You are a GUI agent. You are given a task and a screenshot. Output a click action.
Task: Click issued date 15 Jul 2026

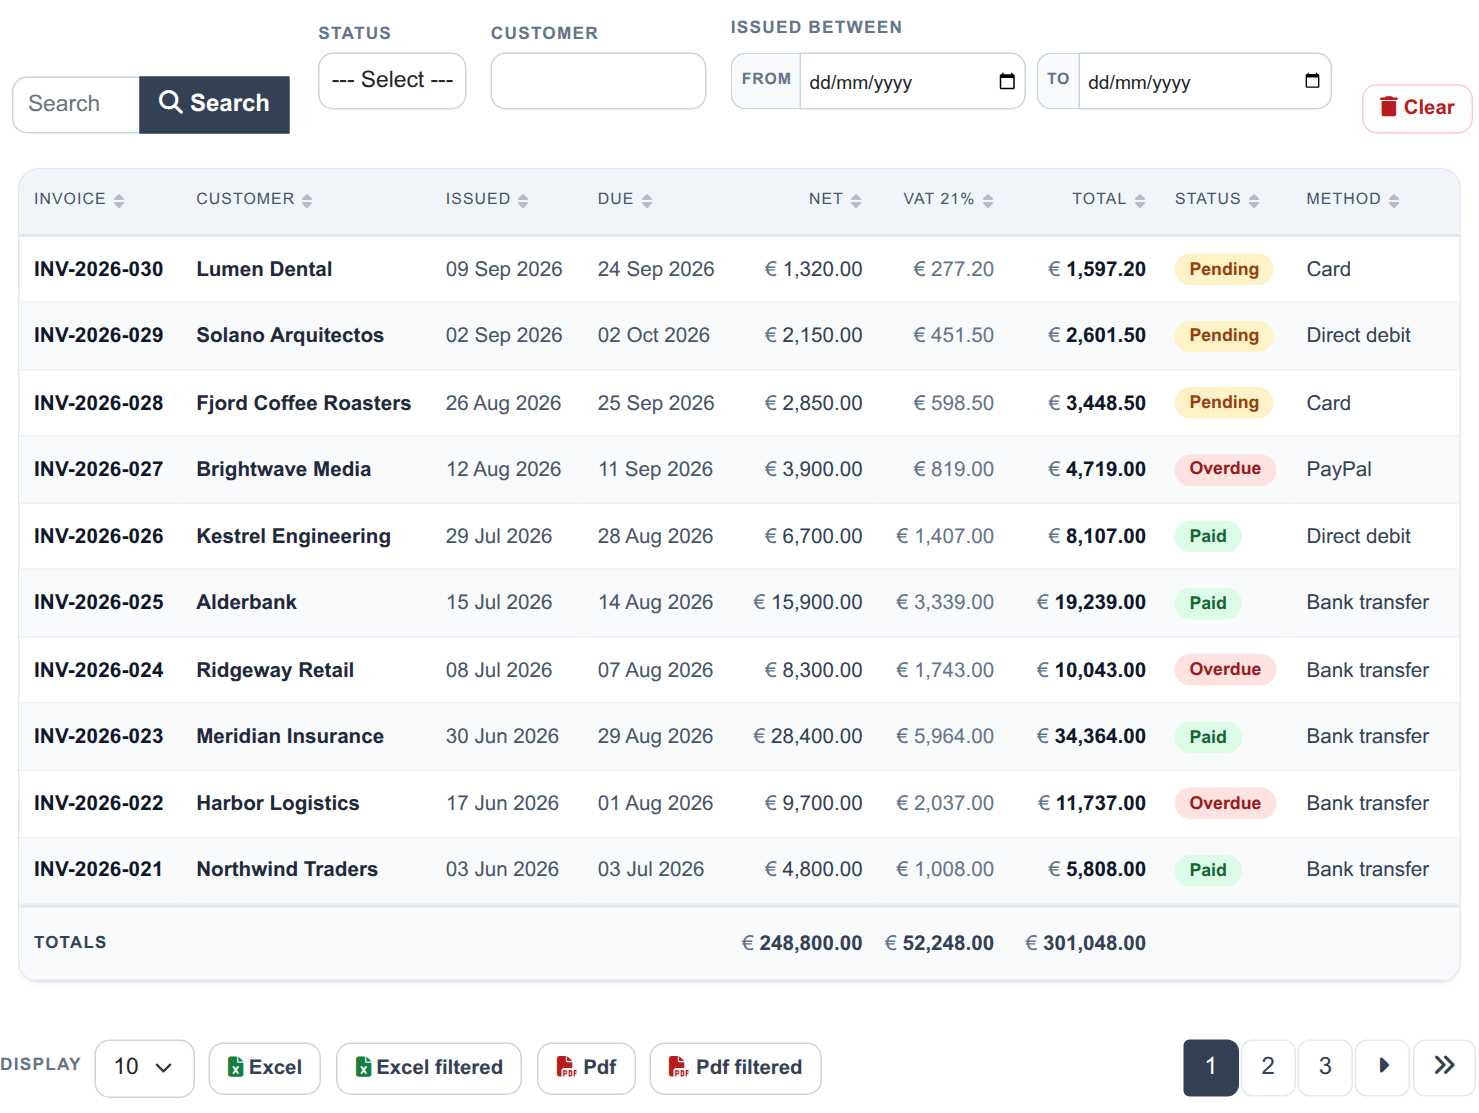(499, 602)
